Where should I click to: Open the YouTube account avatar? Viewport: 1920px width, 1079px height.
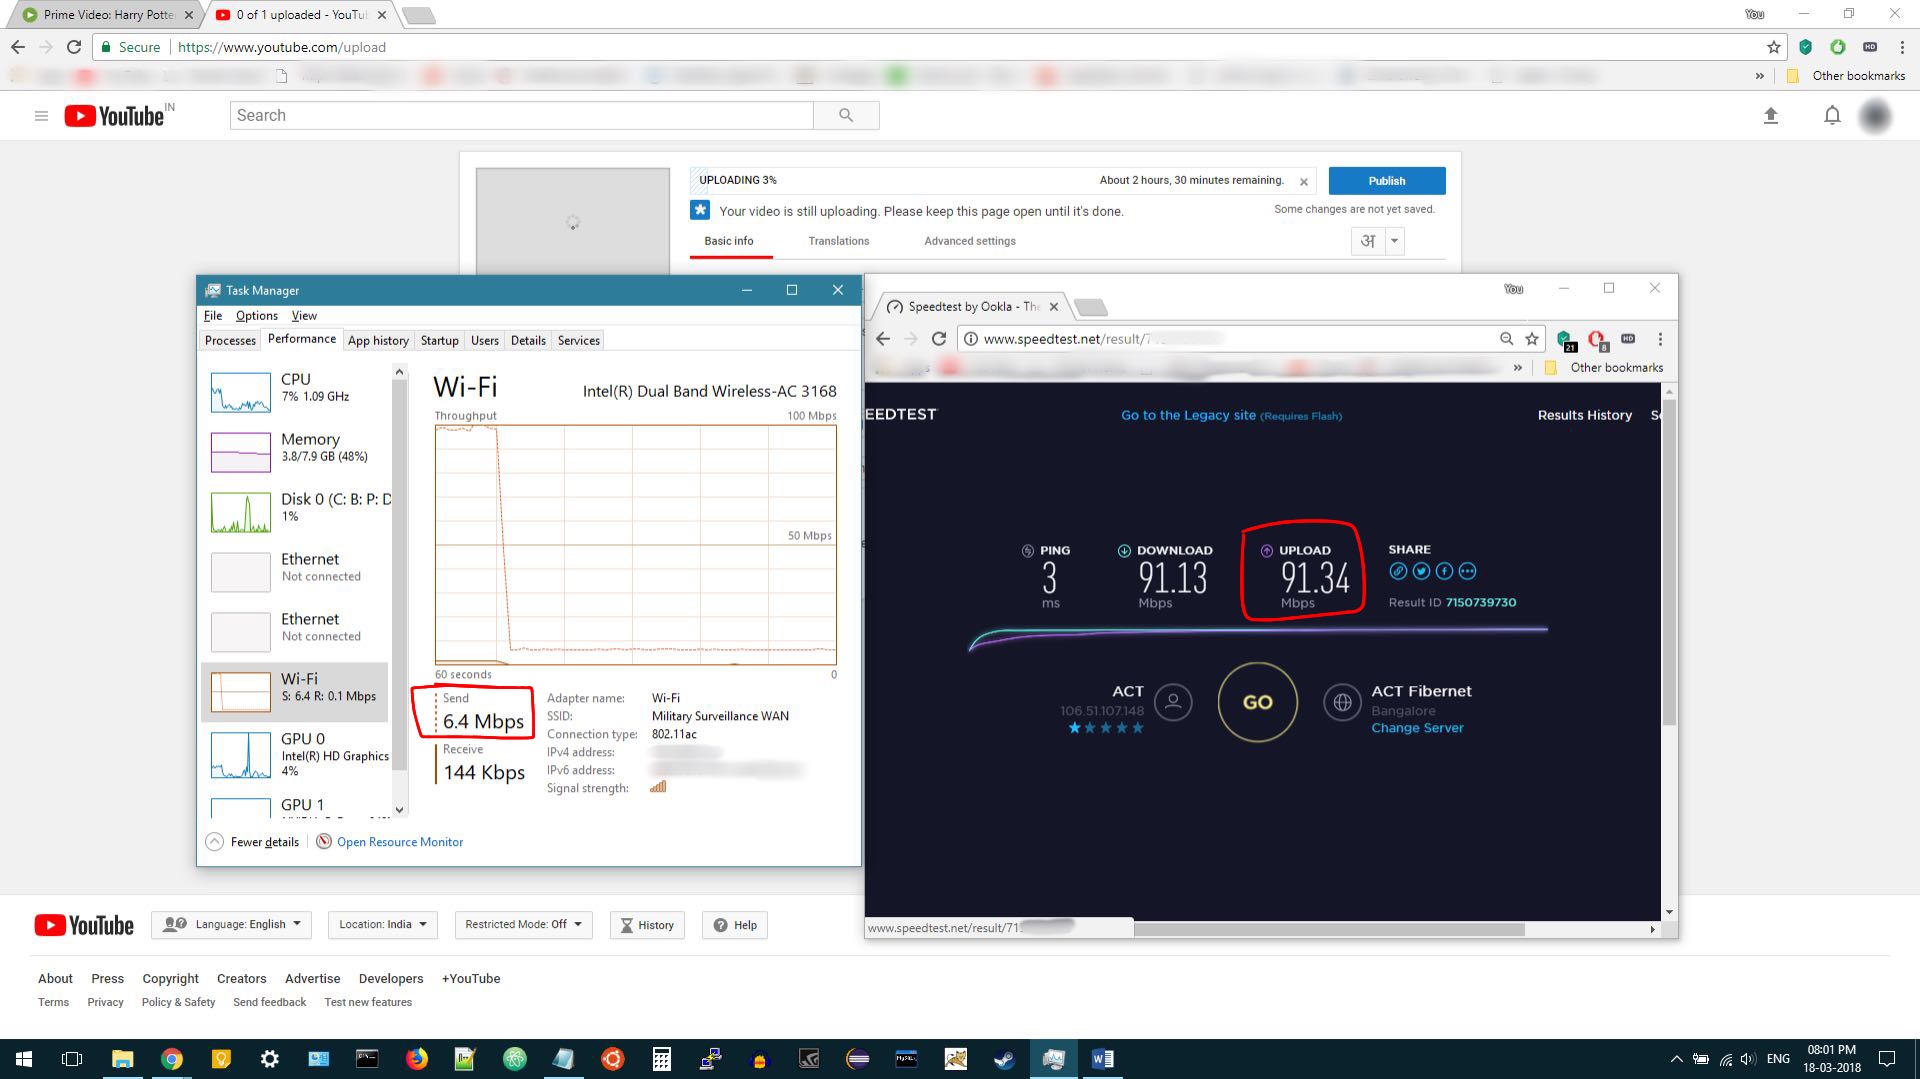pyautogui.click(x=1876, y=116)
